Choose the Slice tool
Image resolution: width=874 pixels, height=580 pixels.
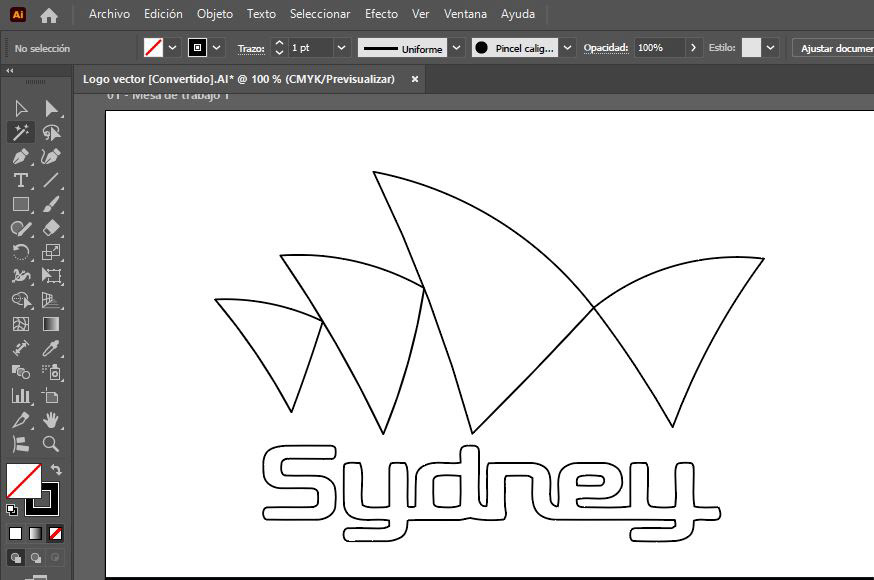(x=21, y=420)
